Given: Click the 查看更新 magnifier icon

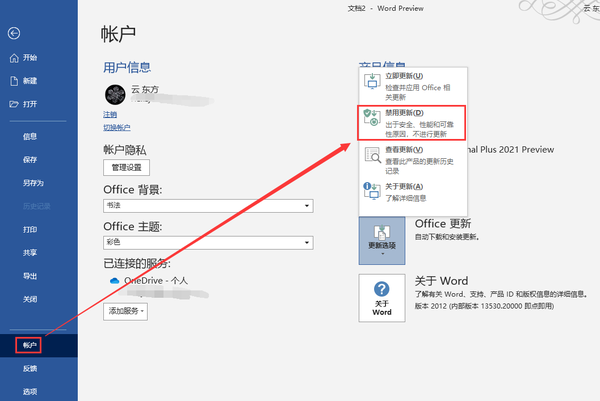Looking at the screenshot, I should point(372,155).
